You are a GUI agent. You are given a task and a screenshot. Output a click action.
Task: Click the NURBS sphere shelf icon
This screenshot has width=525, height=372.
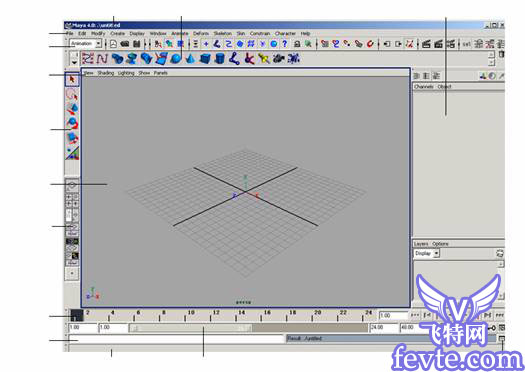tap(176, 59)
